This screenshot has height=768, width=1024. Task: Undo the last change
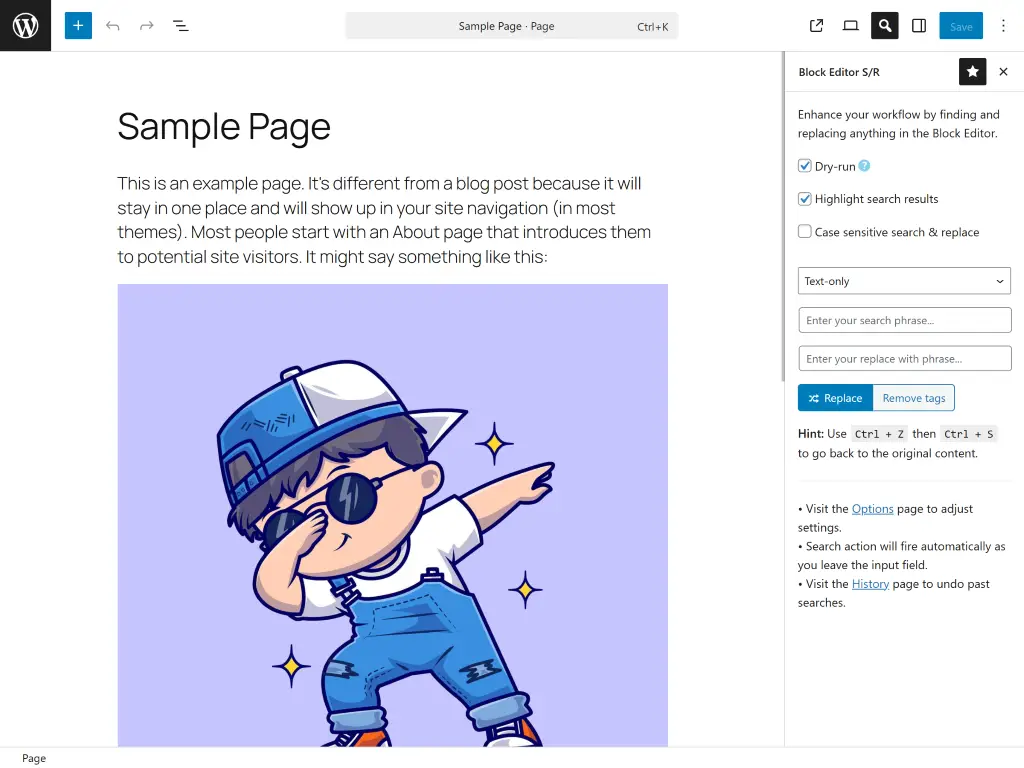(113, 25)
